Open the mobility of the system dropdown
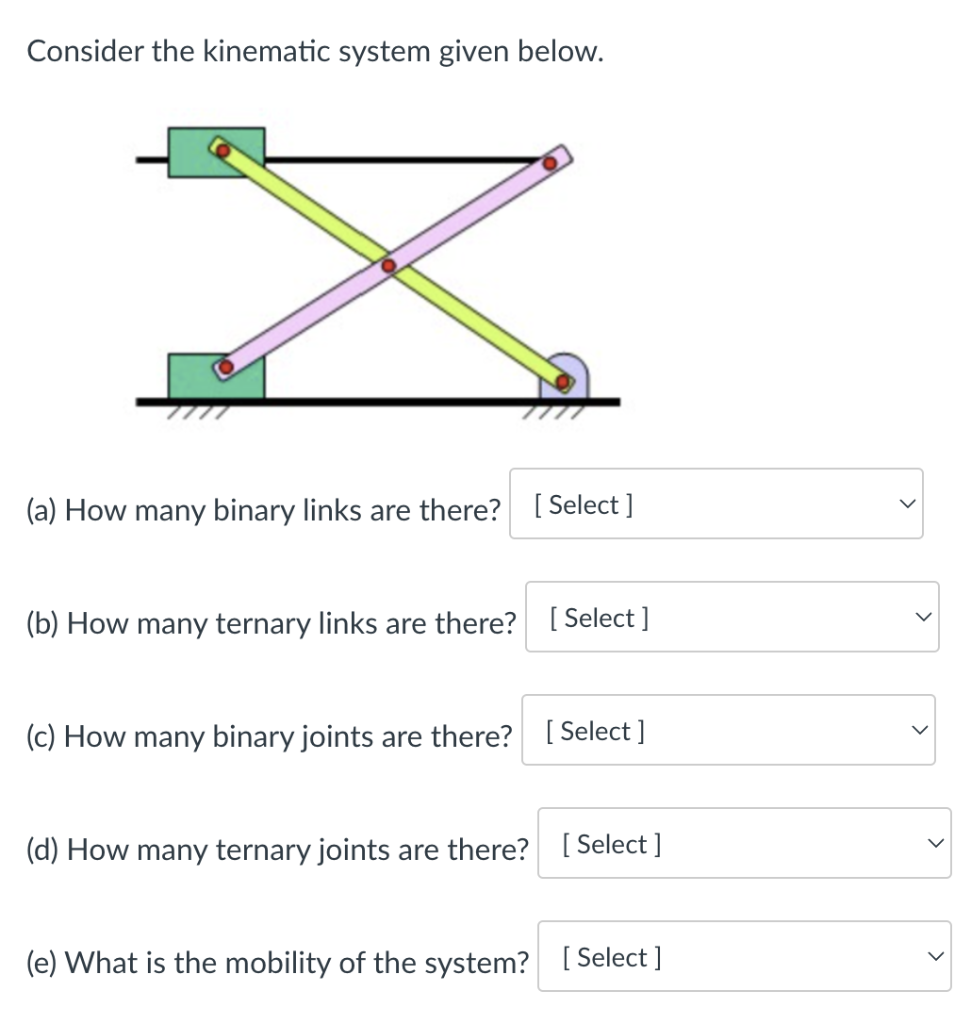 coord(743,956)
